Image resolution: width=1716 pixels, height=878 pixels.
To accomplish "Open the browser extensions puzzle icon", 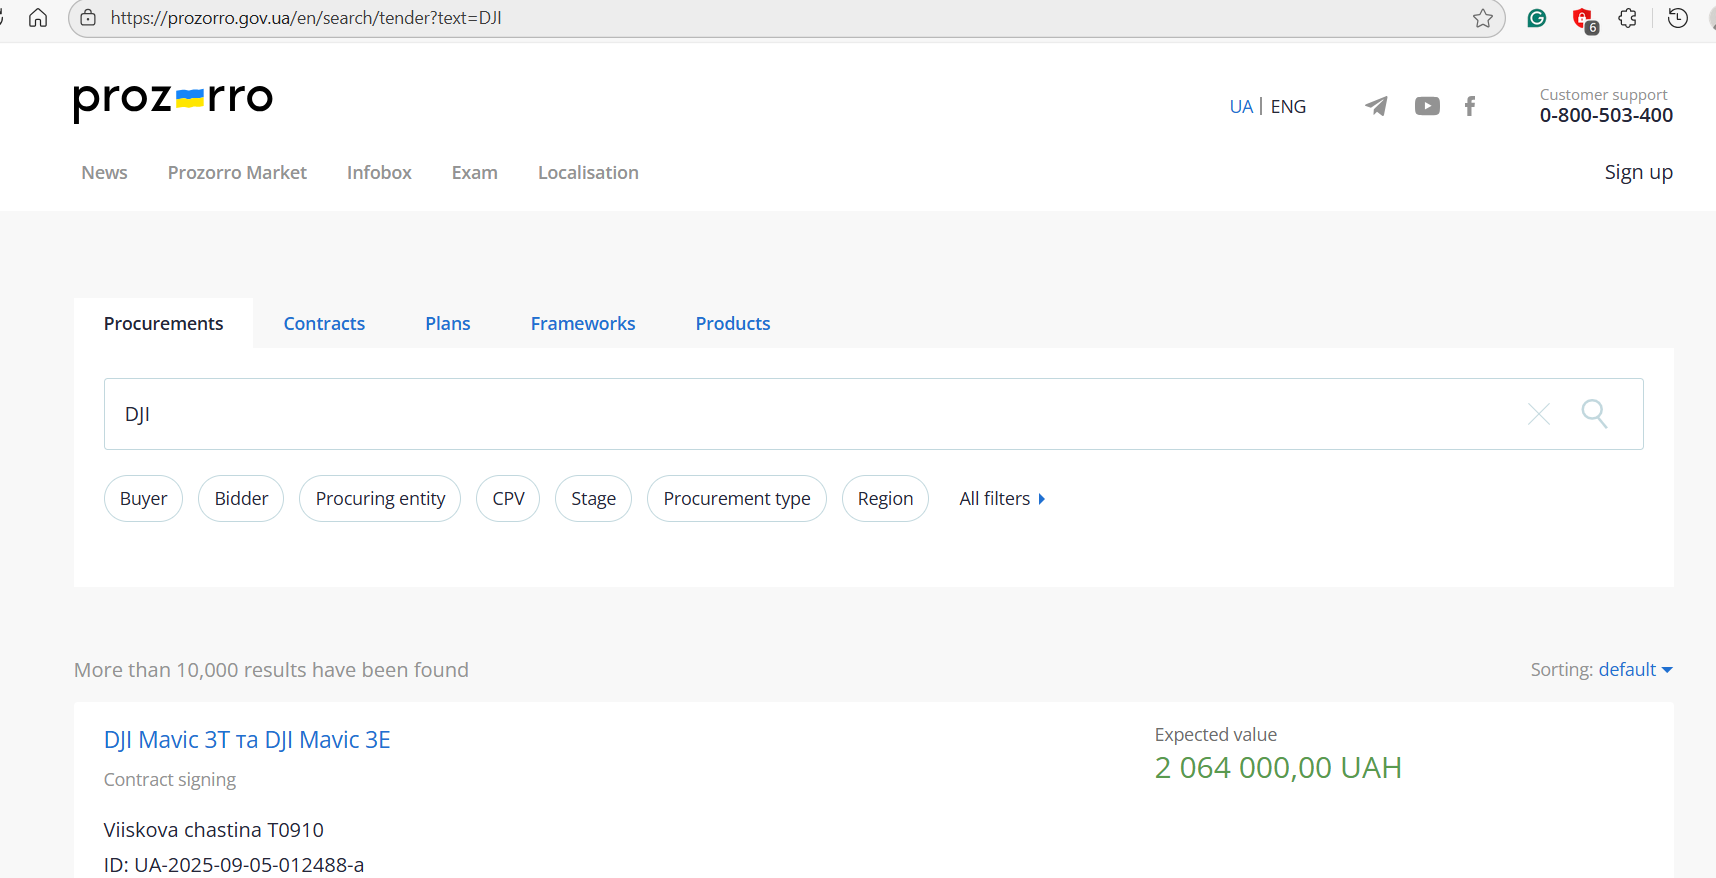I will tap(1628, 18).
